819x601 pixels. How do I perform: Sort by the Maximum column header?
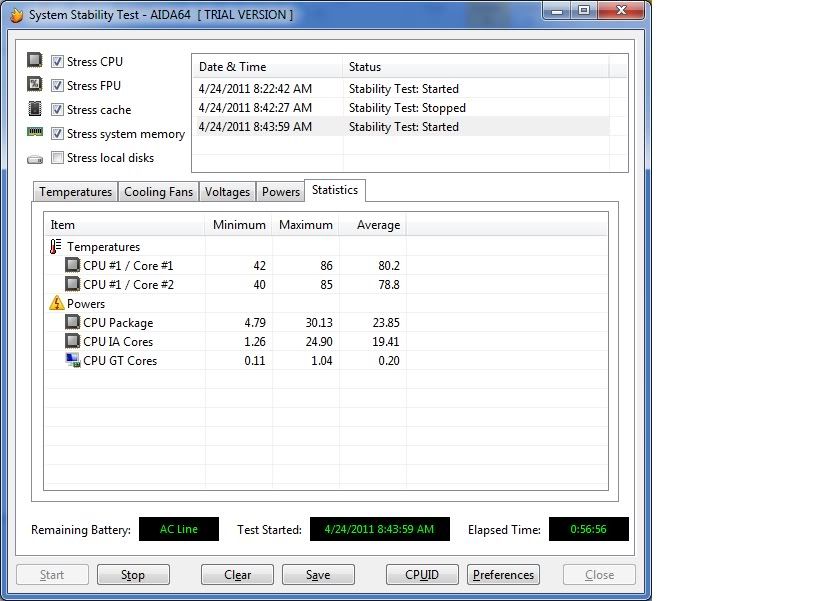tap(306, 225)
